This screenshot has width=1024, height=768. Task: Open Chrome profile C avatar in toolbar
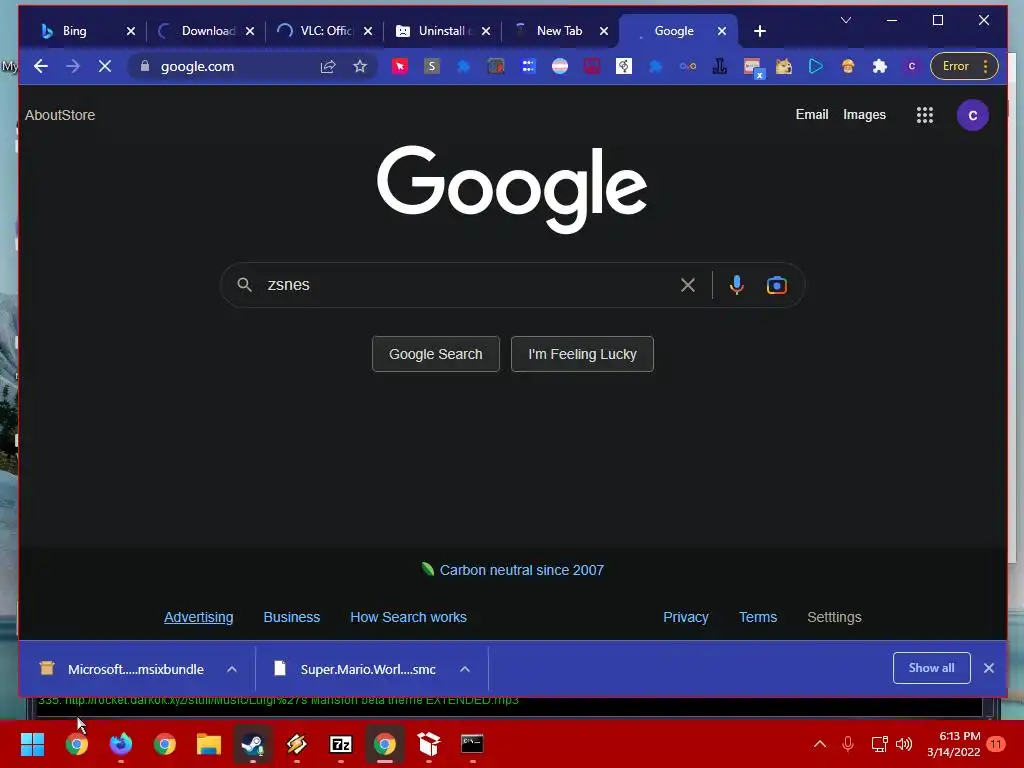pos(912,66)
